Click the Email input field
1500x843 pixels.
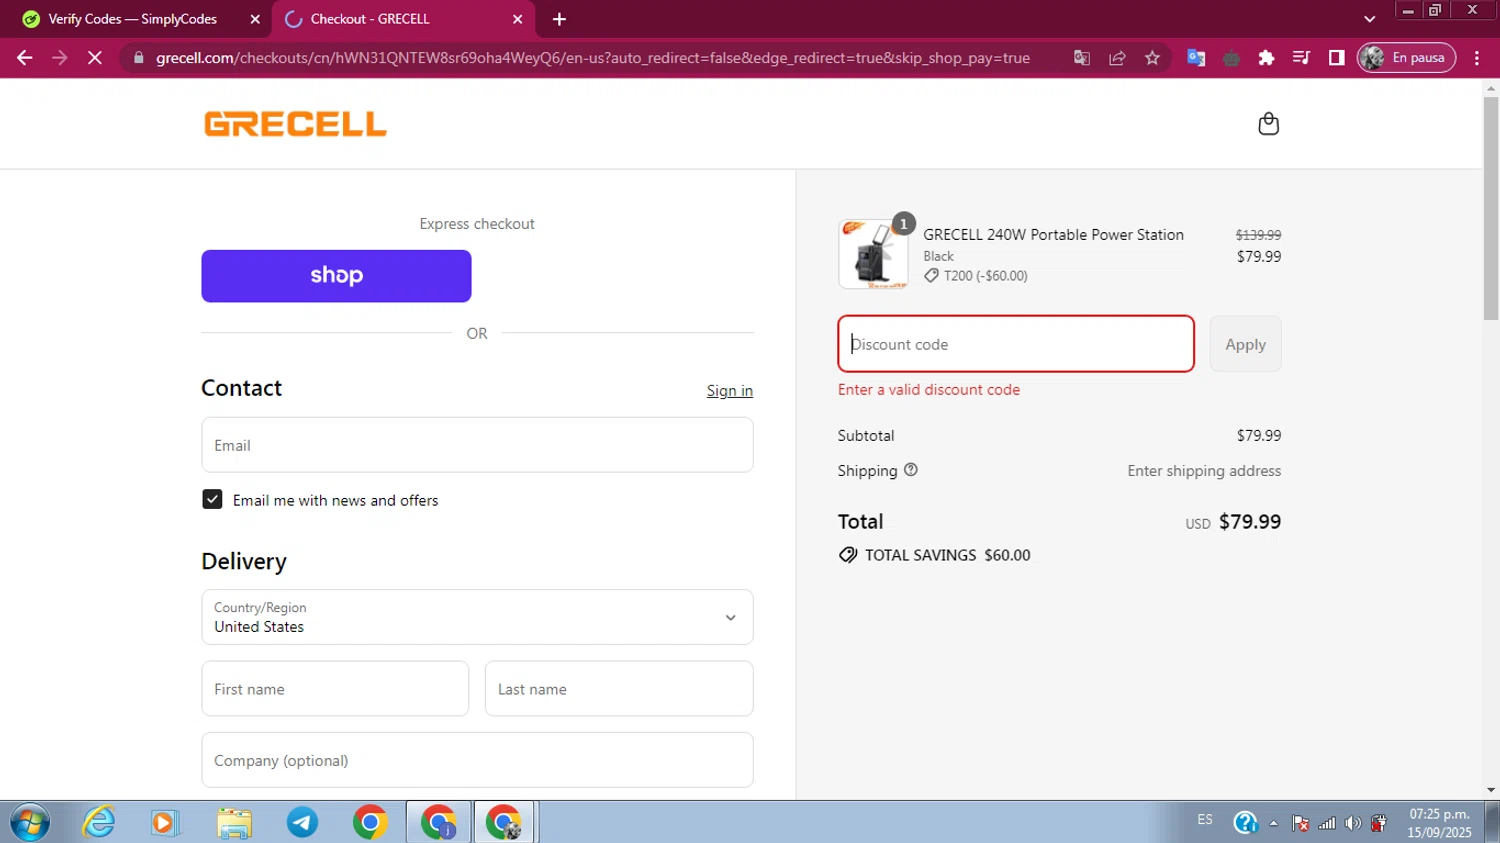pos(477,445)
